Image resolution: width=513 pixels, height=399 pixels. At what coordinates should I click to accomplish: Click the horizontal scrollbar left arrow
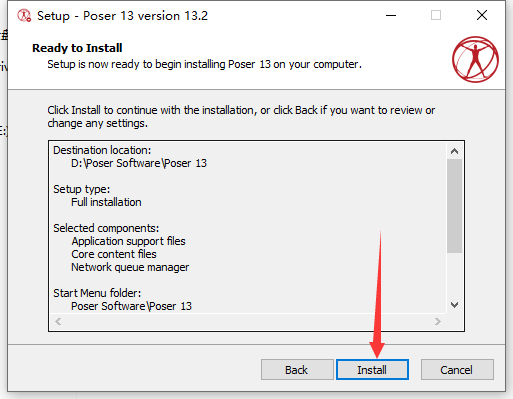(x=58, y=321)
